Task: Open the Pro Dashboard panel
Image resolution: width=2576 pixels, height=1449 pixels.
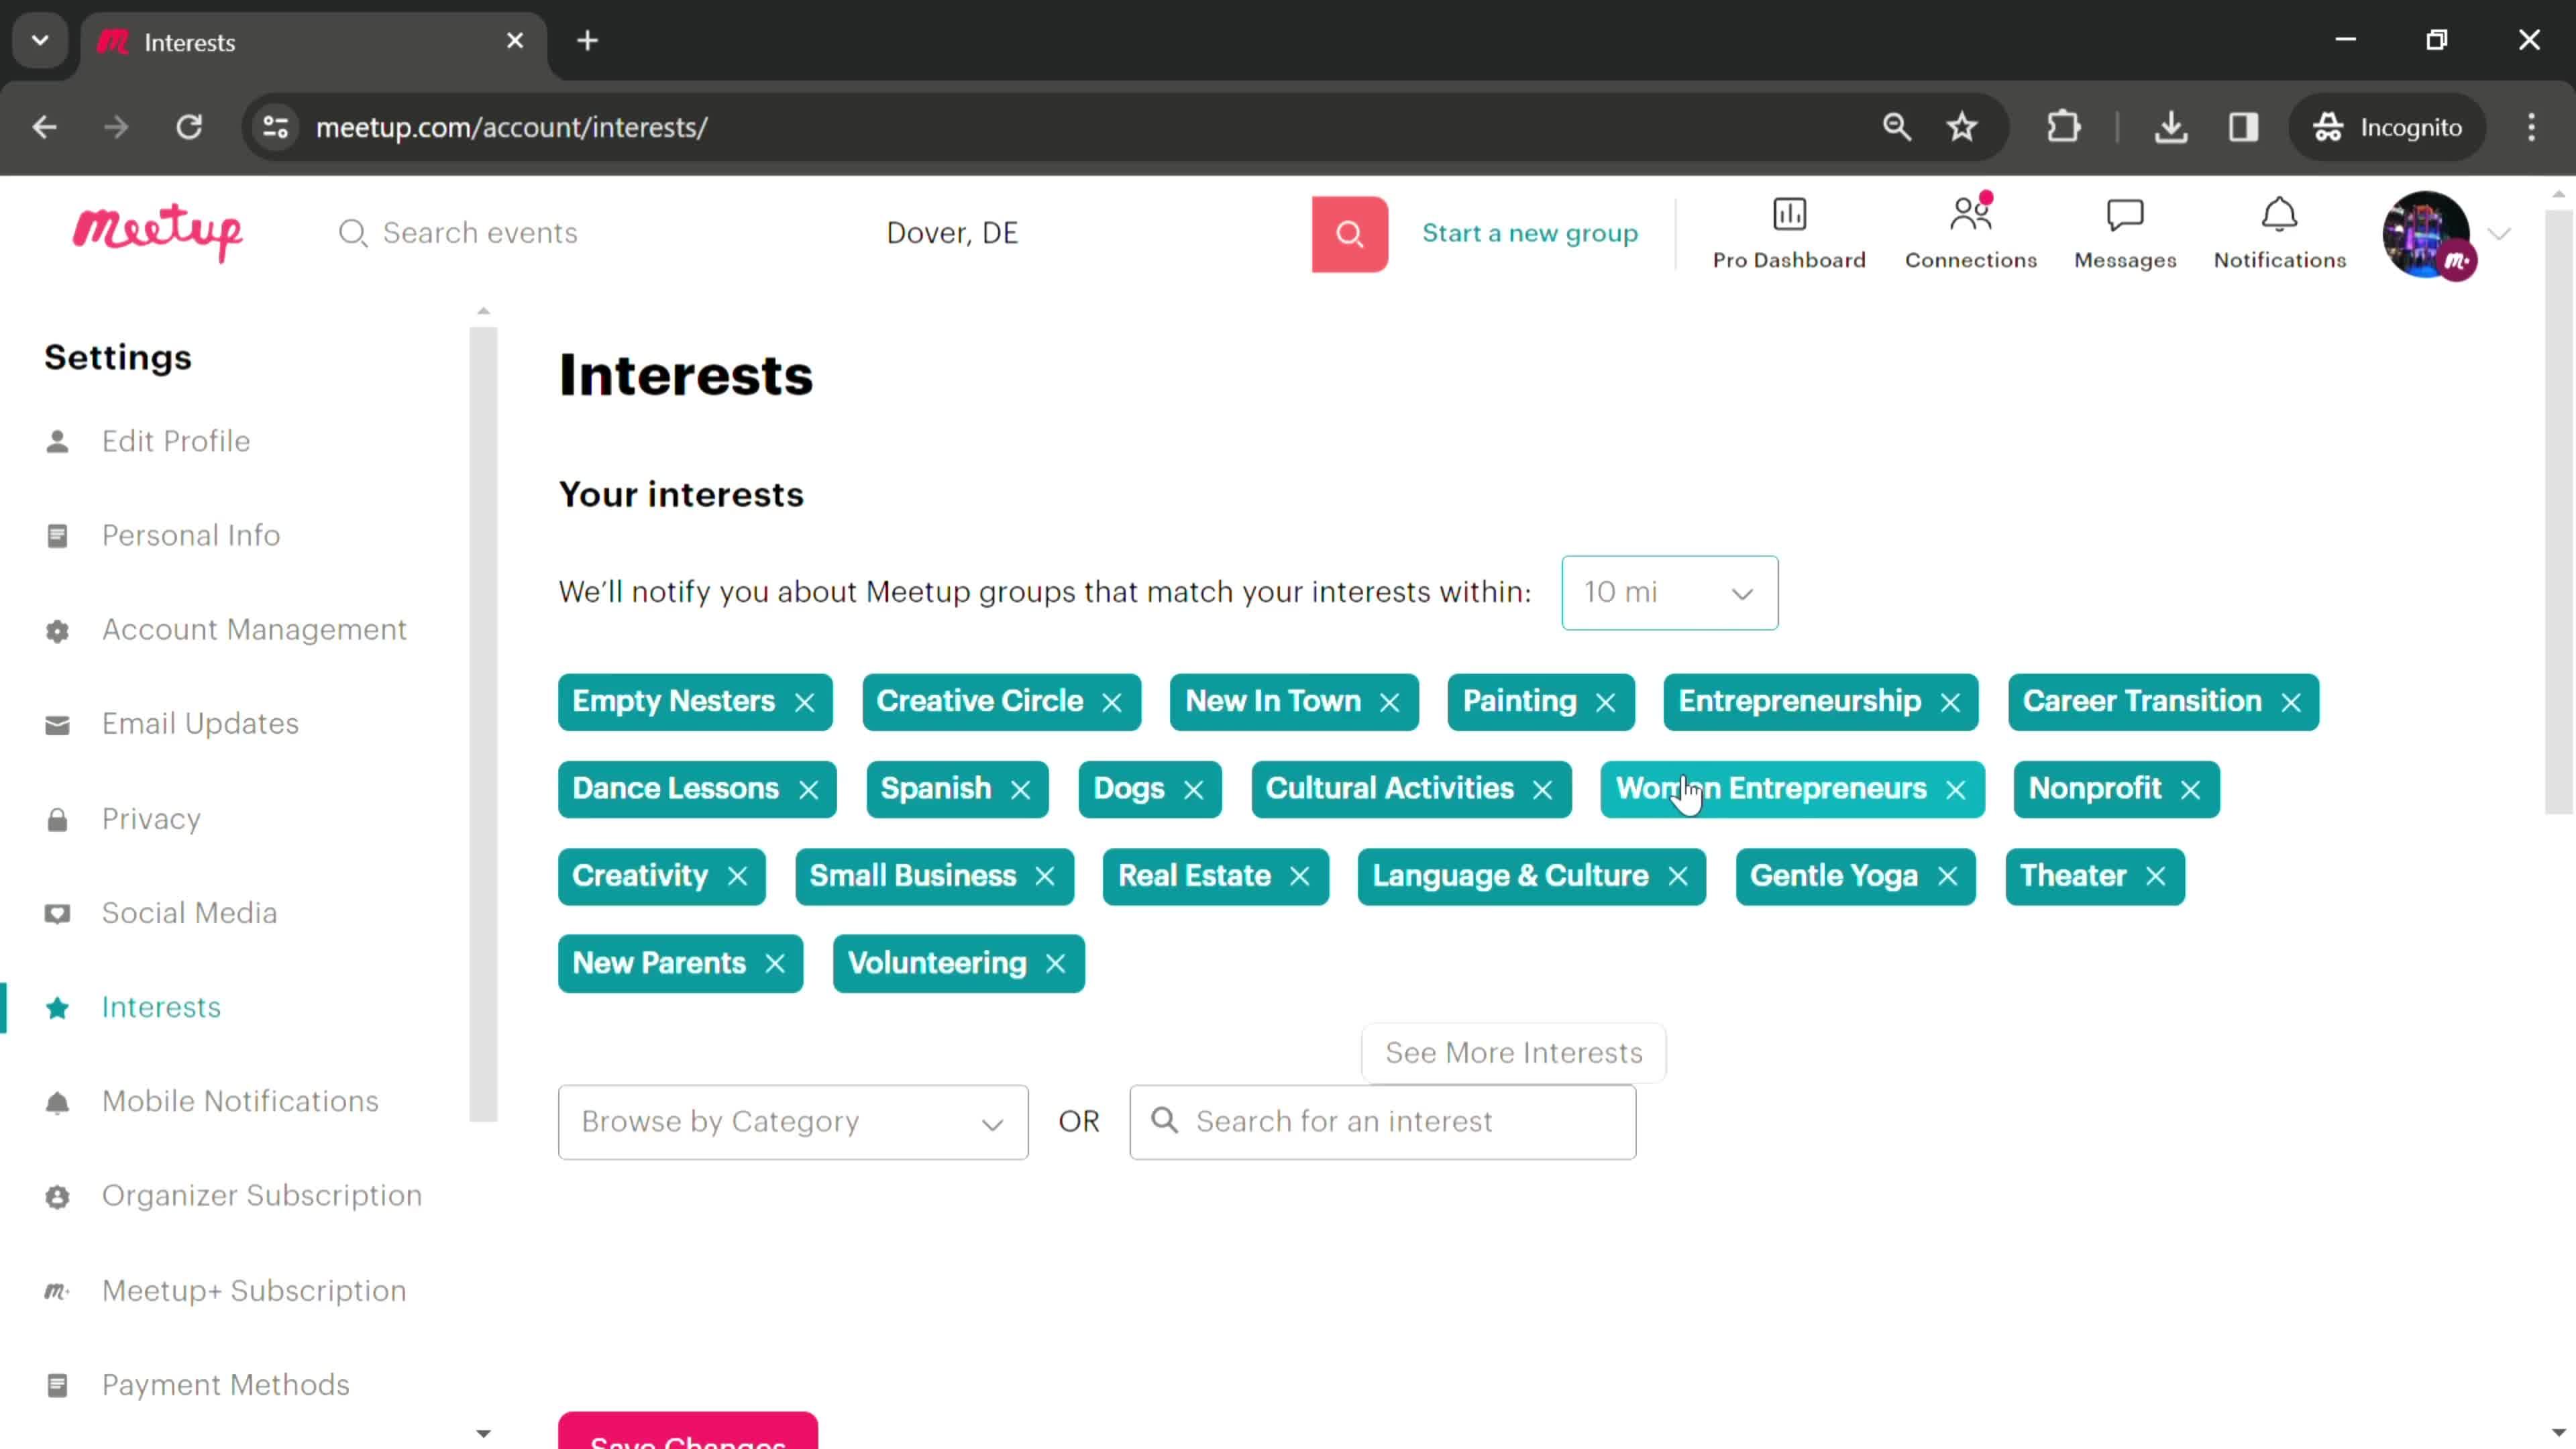Action: click(1788, 231)
